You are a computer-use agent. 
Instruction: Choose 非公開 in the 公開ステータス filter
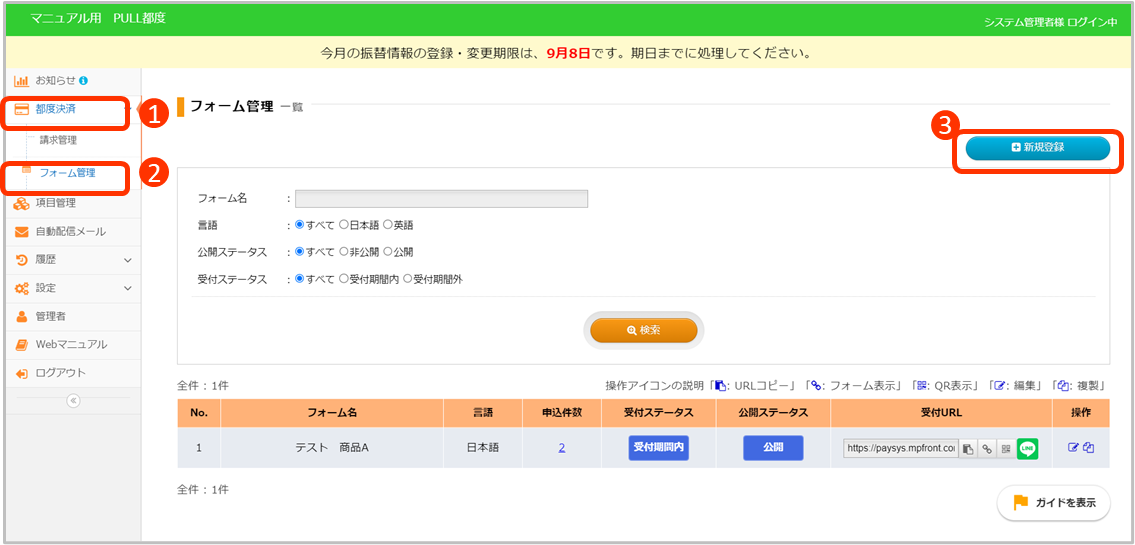(344, 252)
